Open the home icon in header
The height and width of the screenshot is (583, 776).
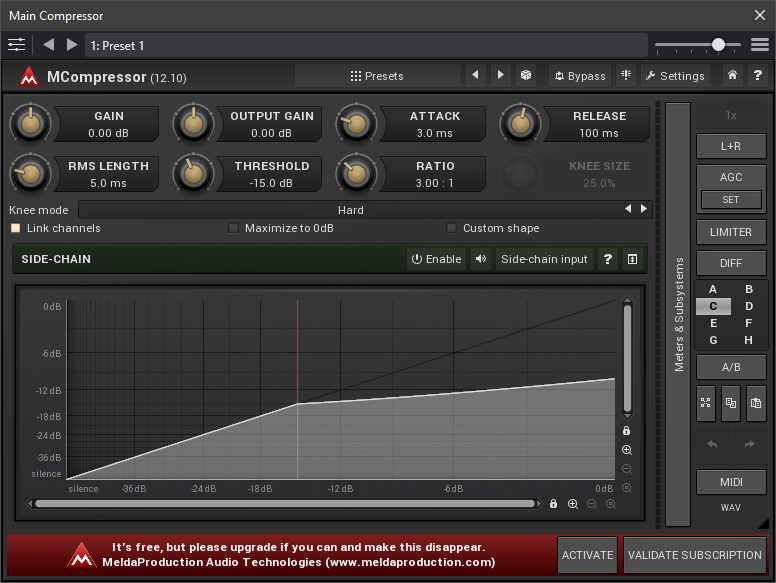click(732, 75)
